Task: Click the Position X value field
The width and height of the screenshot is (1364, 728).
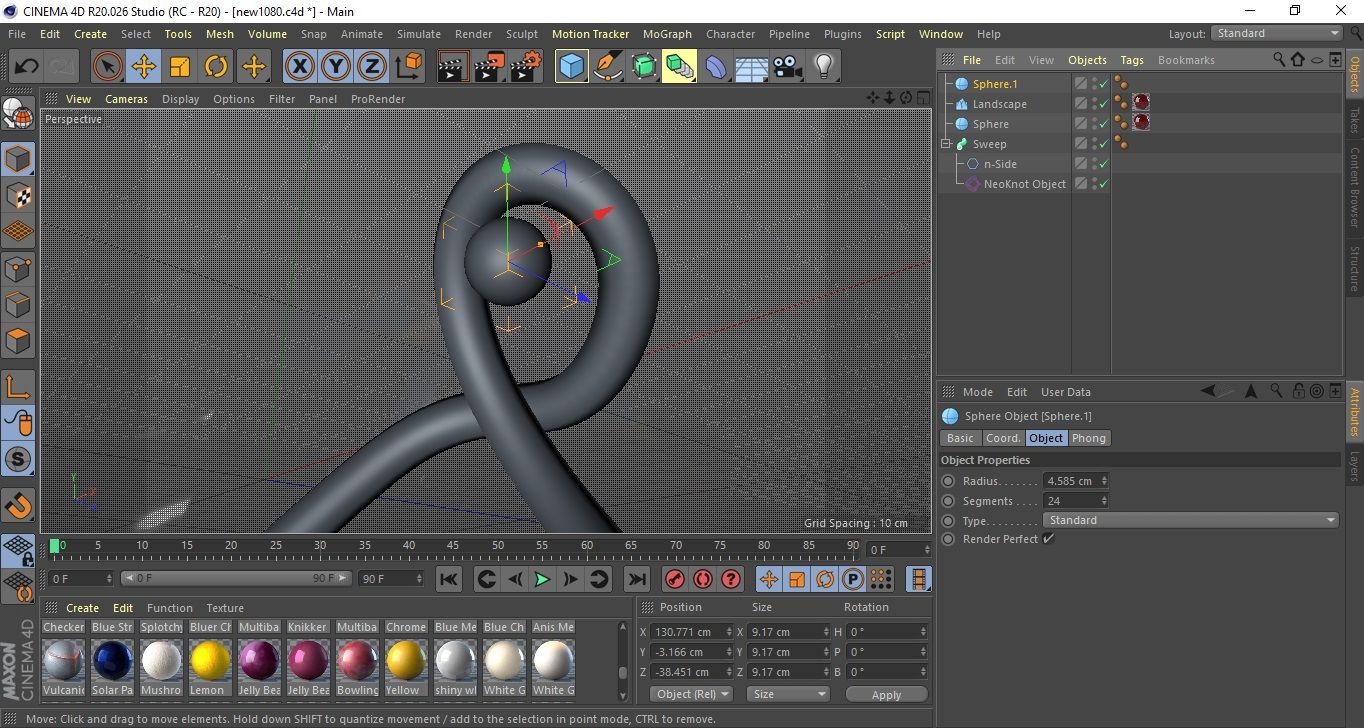Action: (690, 632)
